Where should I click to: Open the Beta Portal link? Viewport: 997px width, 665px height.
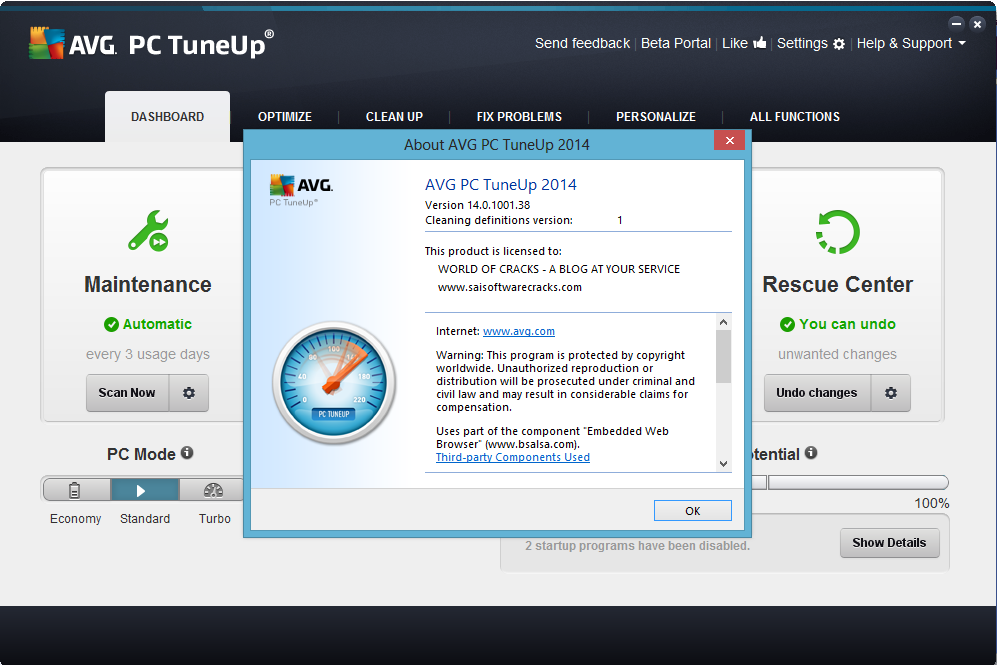(675, 43)
